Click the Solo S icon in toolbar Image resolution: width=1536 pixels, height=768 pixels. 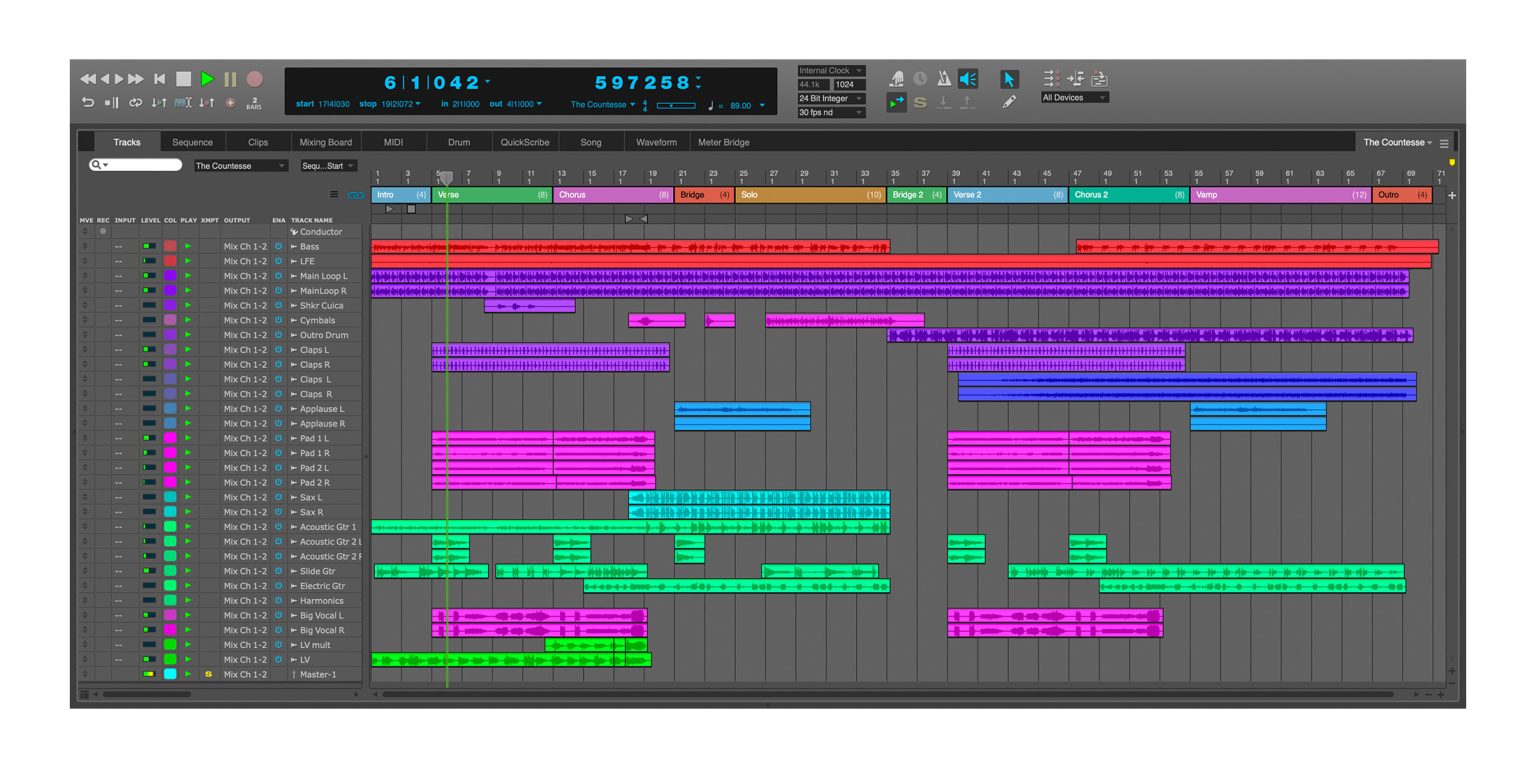click(920, 102)
